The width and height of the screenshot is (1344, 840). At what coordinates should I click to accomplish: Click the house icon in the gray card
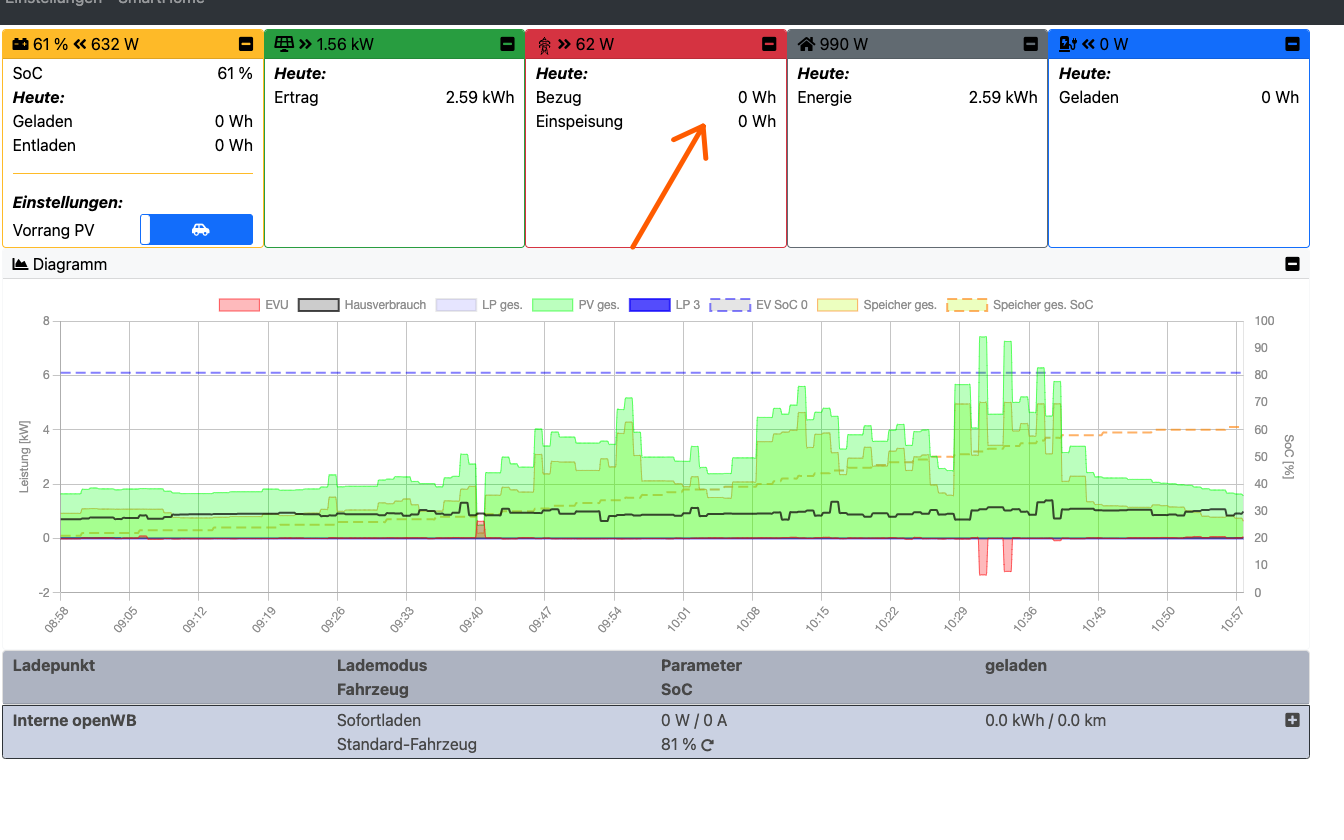(x=806, y=44)
